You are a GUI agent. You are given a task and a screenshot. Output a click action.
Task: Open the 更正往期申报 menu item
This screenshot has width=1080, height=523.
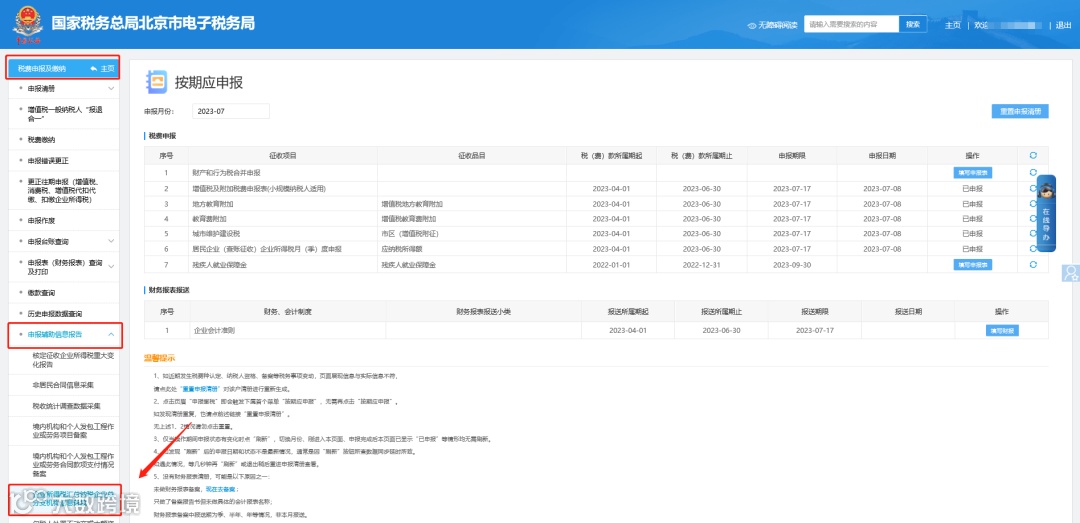(x=64, y=190)
